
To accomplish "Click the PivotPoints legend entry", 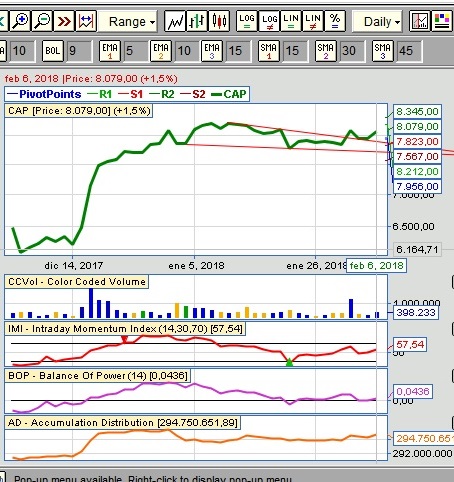I will [44, 94].
